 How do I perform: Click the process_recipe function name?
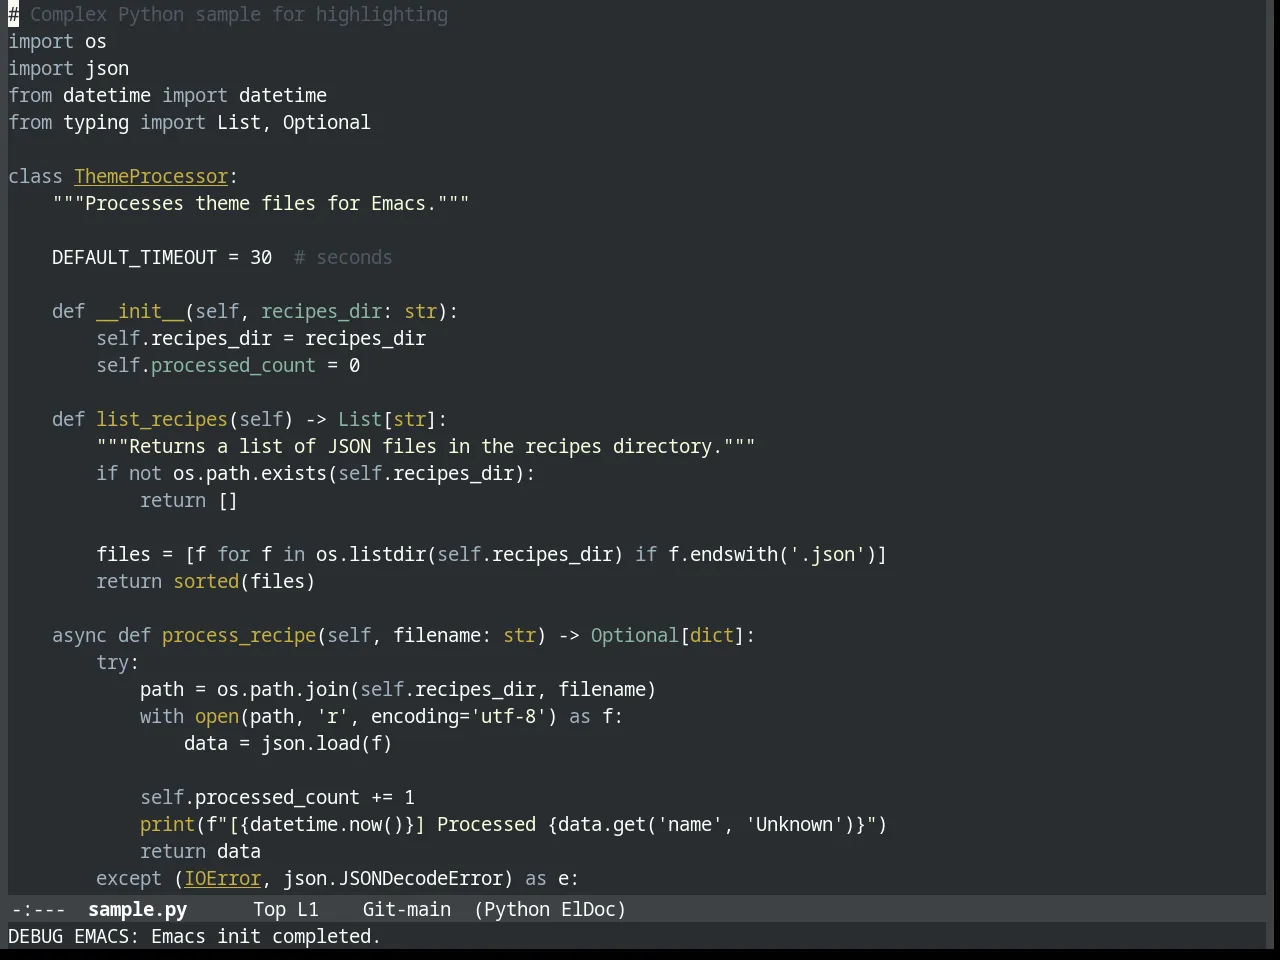(239, 635)
